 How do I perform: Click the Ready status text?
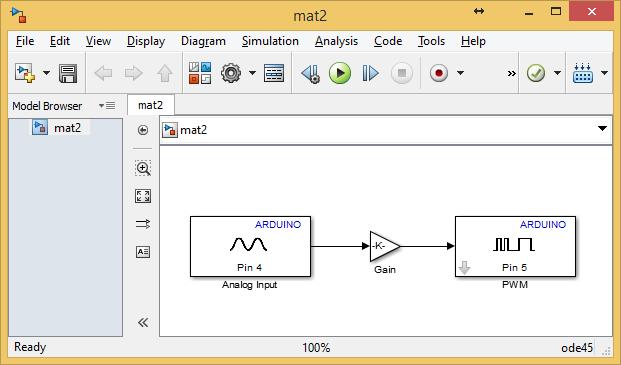coord(30,347)
